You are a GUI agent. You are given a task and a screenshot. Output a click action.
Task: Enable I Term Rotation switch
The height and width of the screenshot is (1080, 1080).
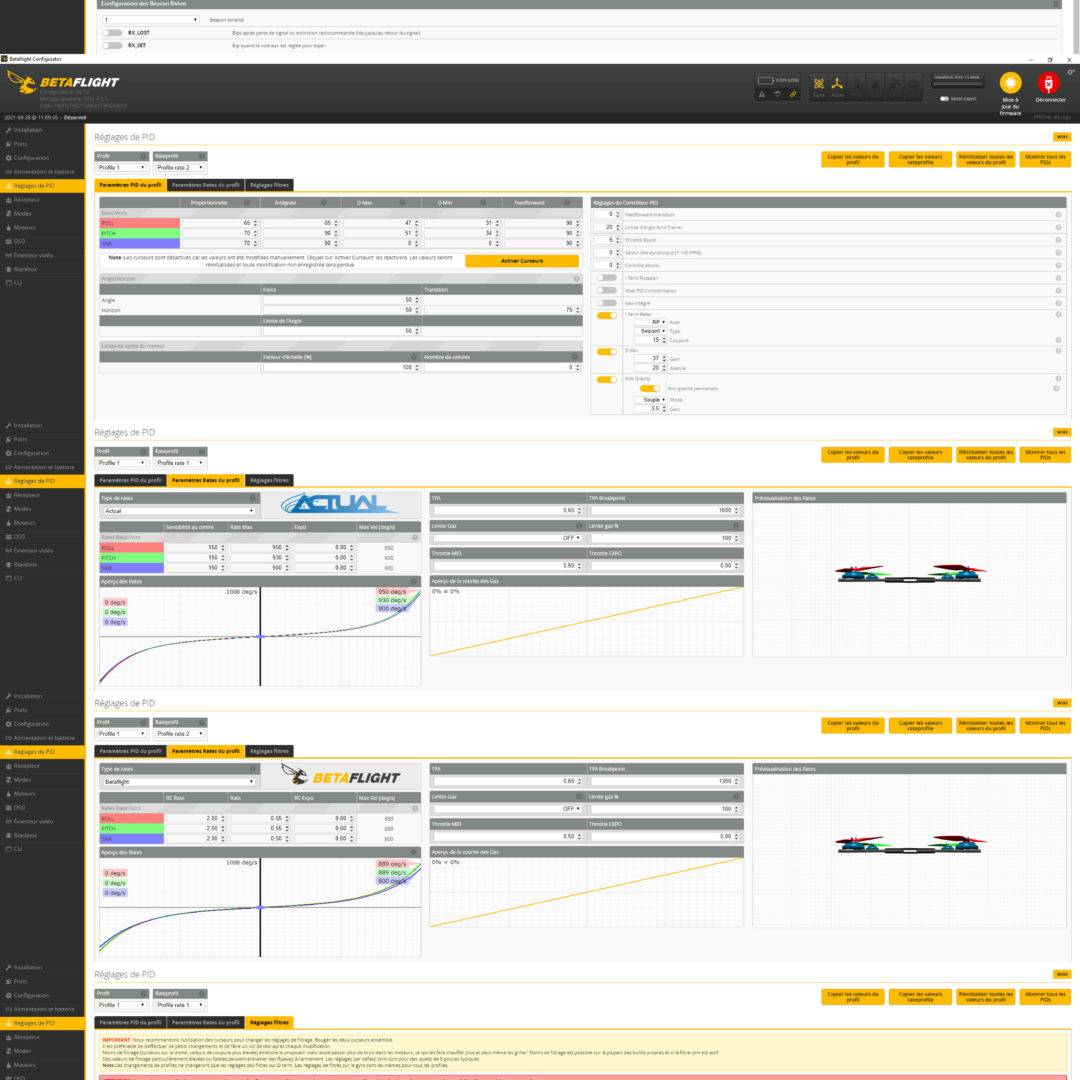tap(607, 278)
